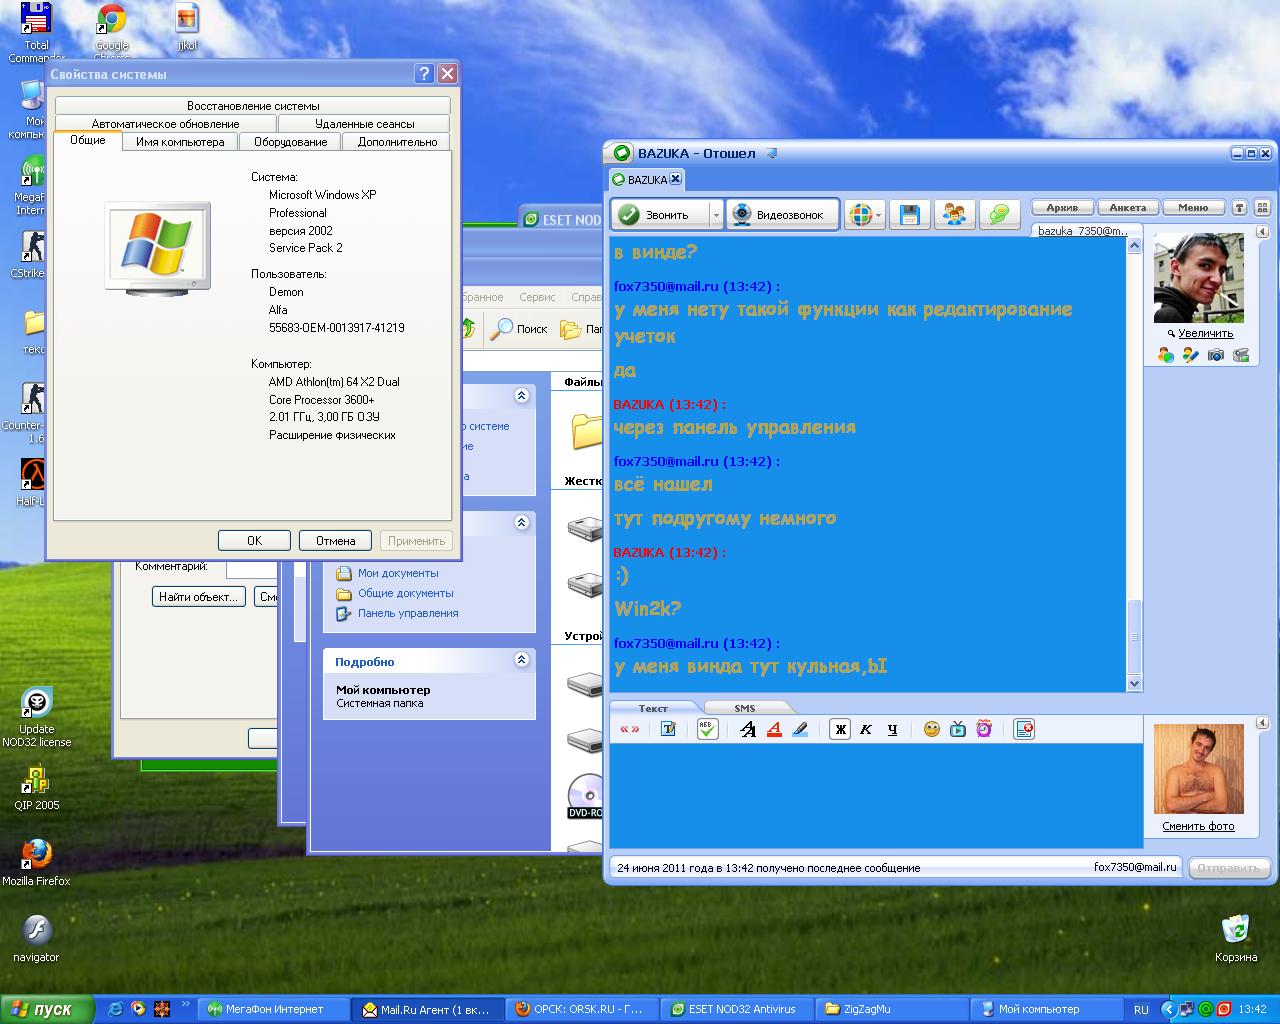The height and width of the screenshot is (1024, 1280).
Task: Click the floppy disk save icon in chat
Action: click(910, 215)
